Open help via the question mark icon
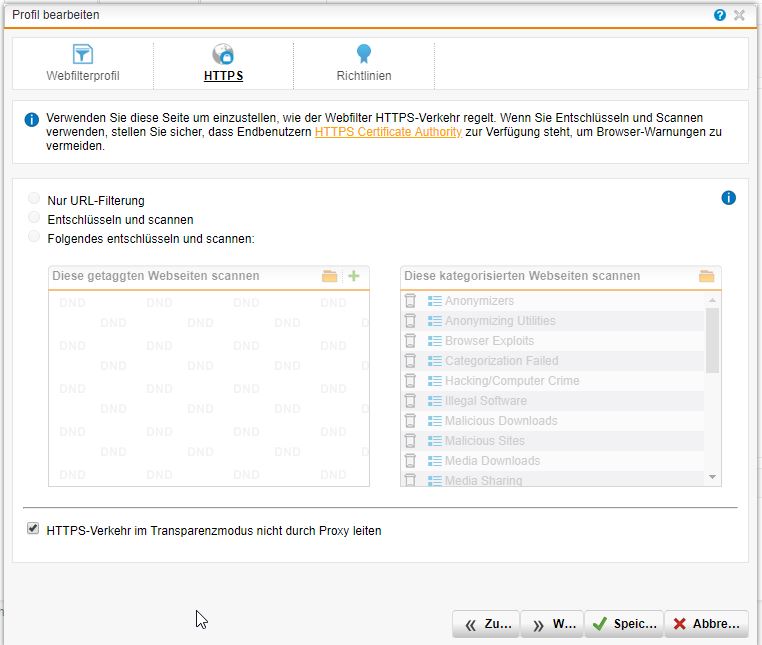Image resolution: width=762 pixels, height=645 pixels. tap(720, 15)
